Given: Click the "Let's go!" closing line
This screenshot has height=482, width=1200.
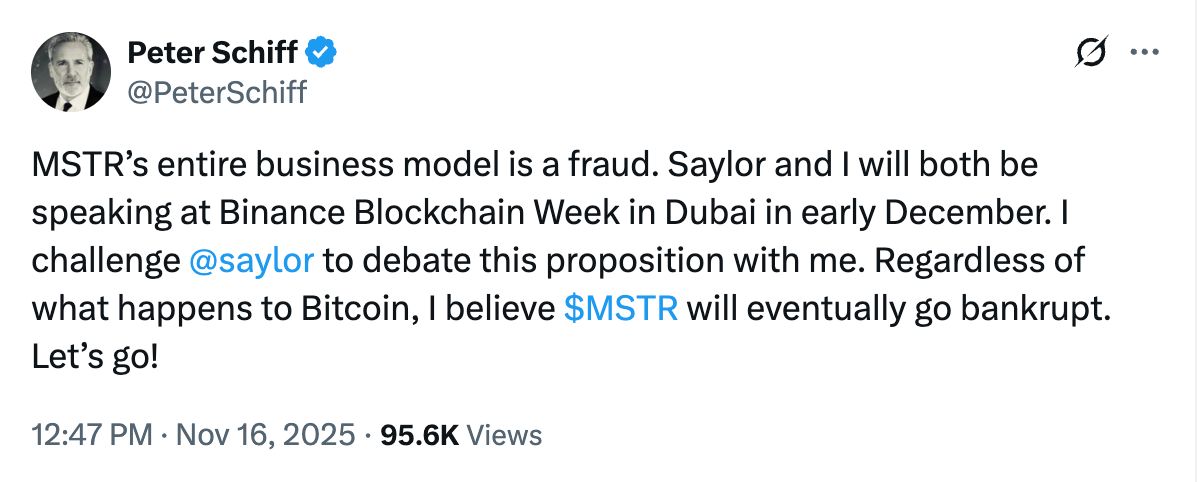Looking at the screenshot, I should coord(95,357).
